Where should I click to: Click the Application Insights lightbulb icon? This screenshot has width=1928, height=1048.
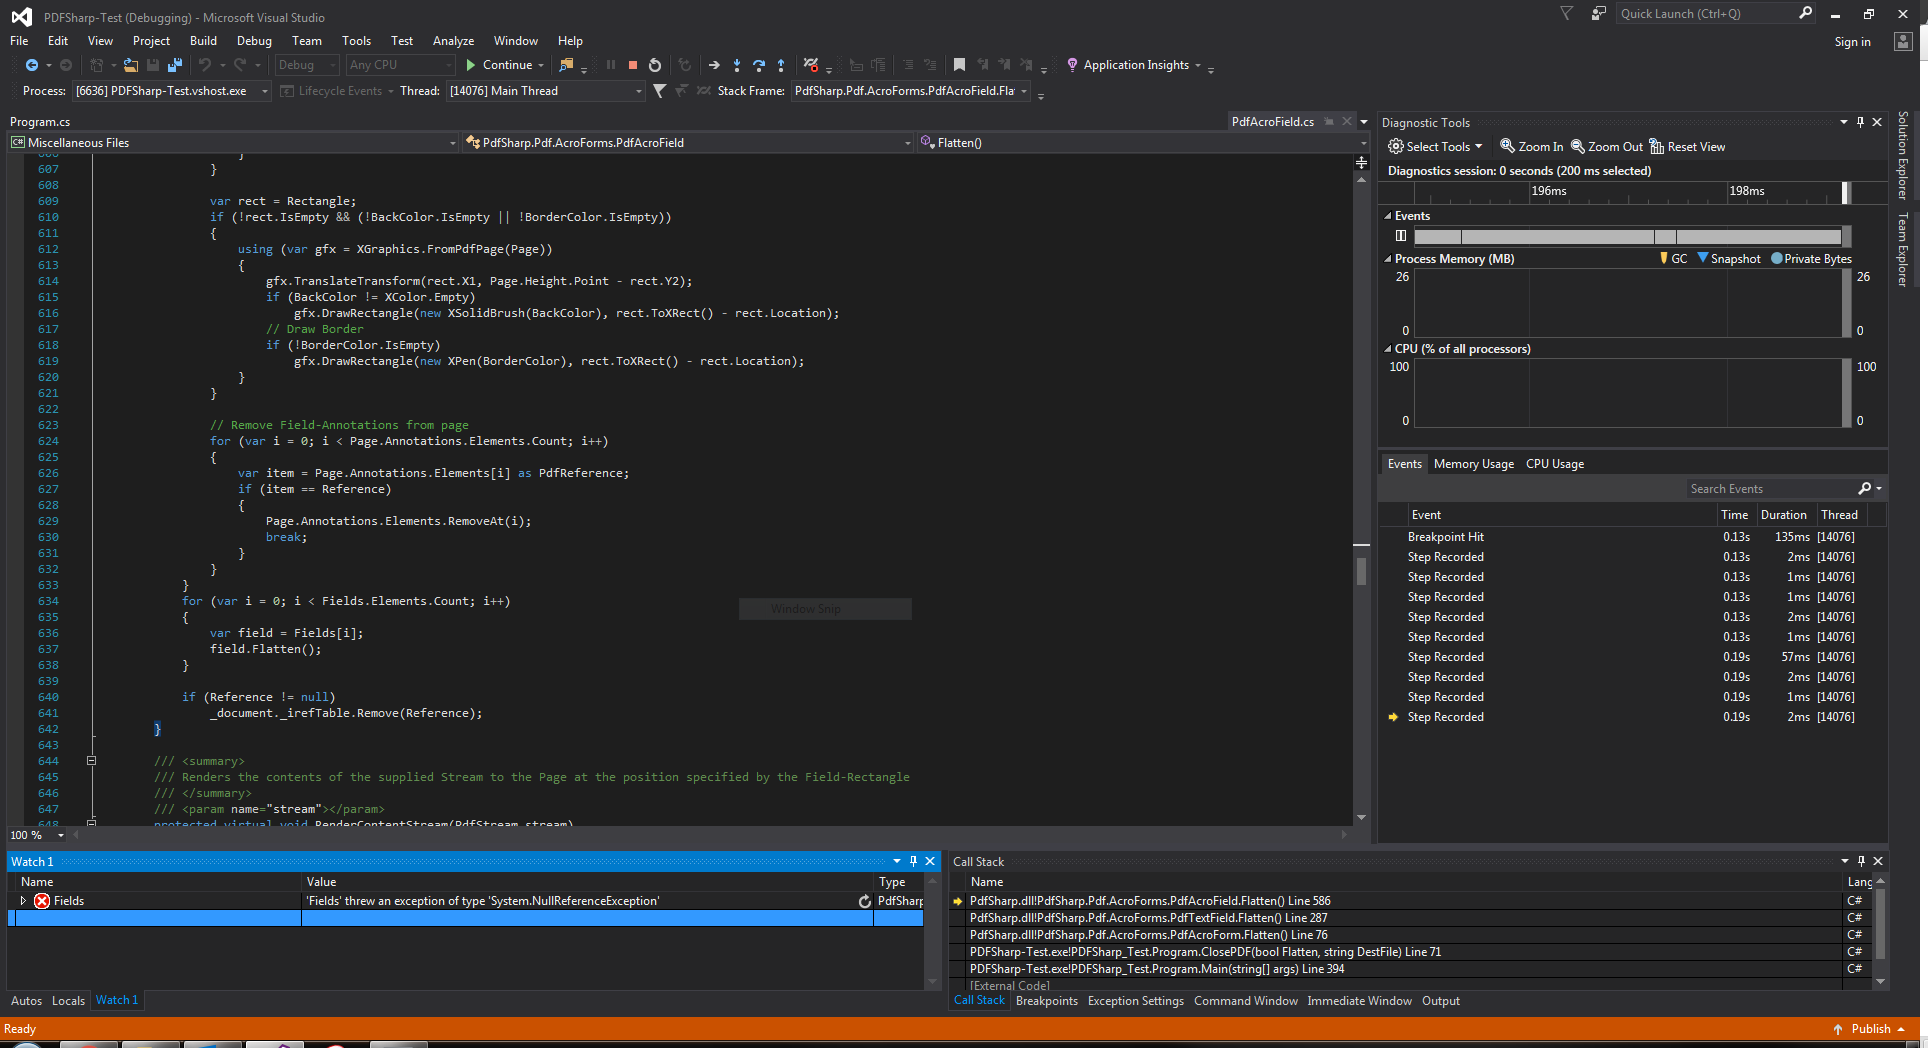click(x=1073, y=65)
